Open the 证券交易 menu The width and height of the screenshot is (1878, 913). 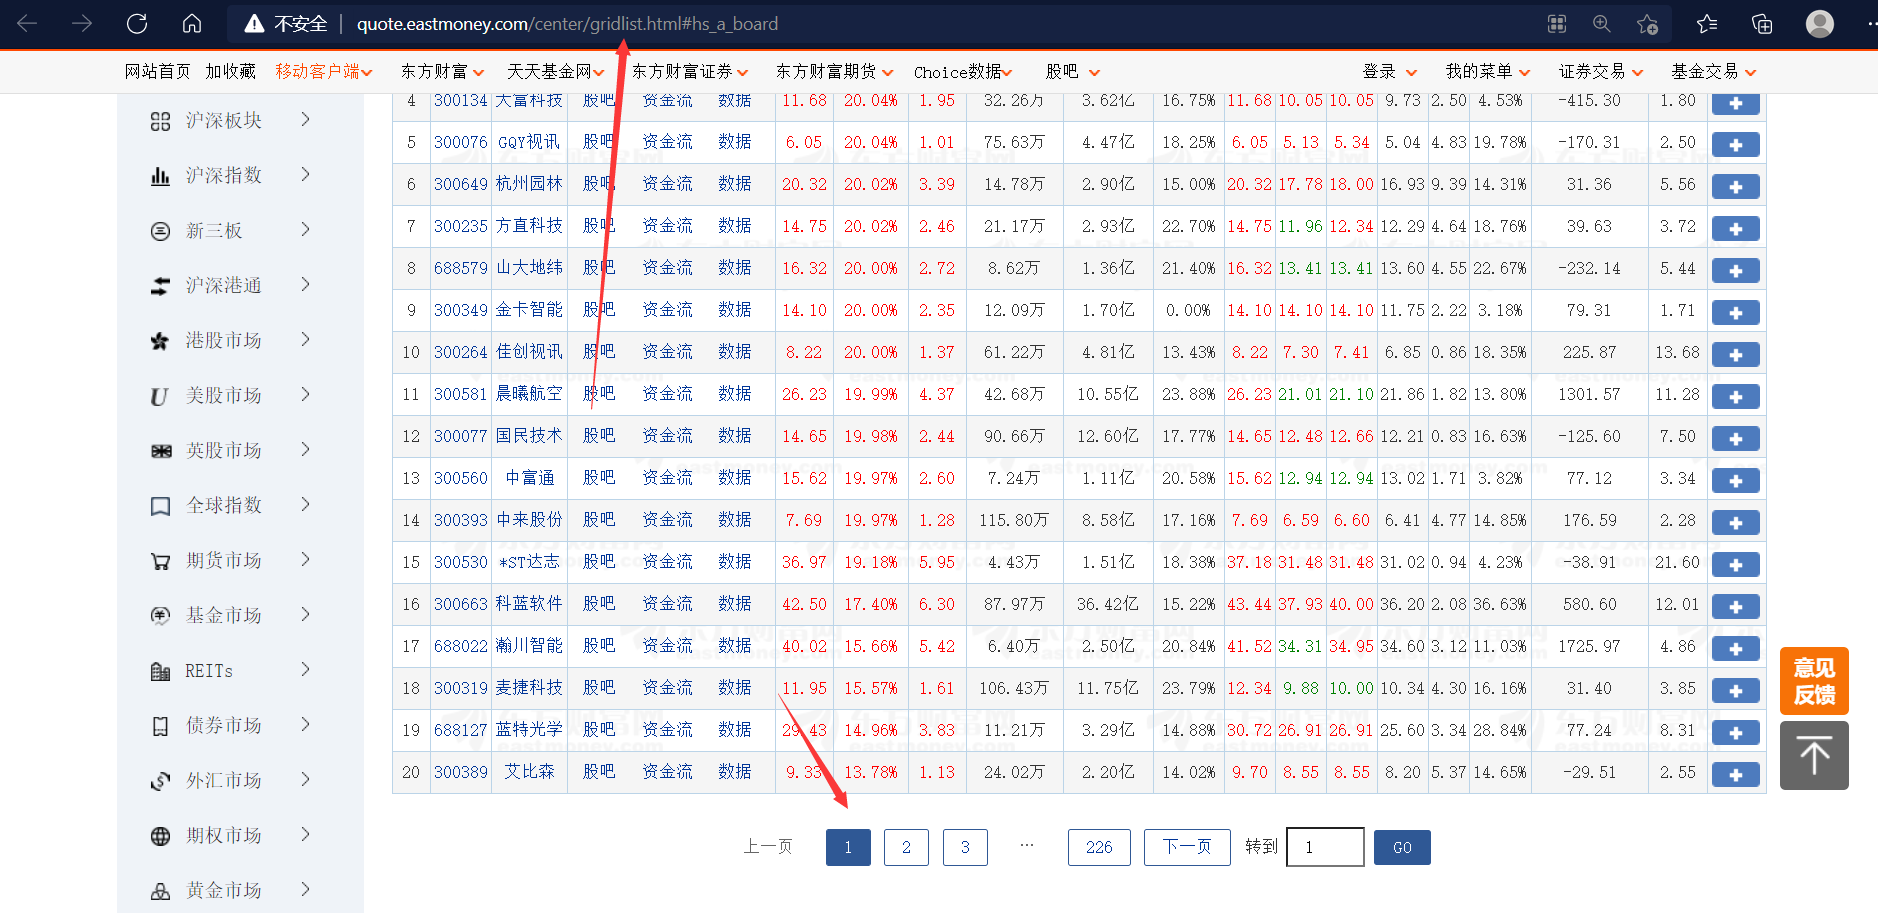pyautogui.click(x=1601, y=72)
